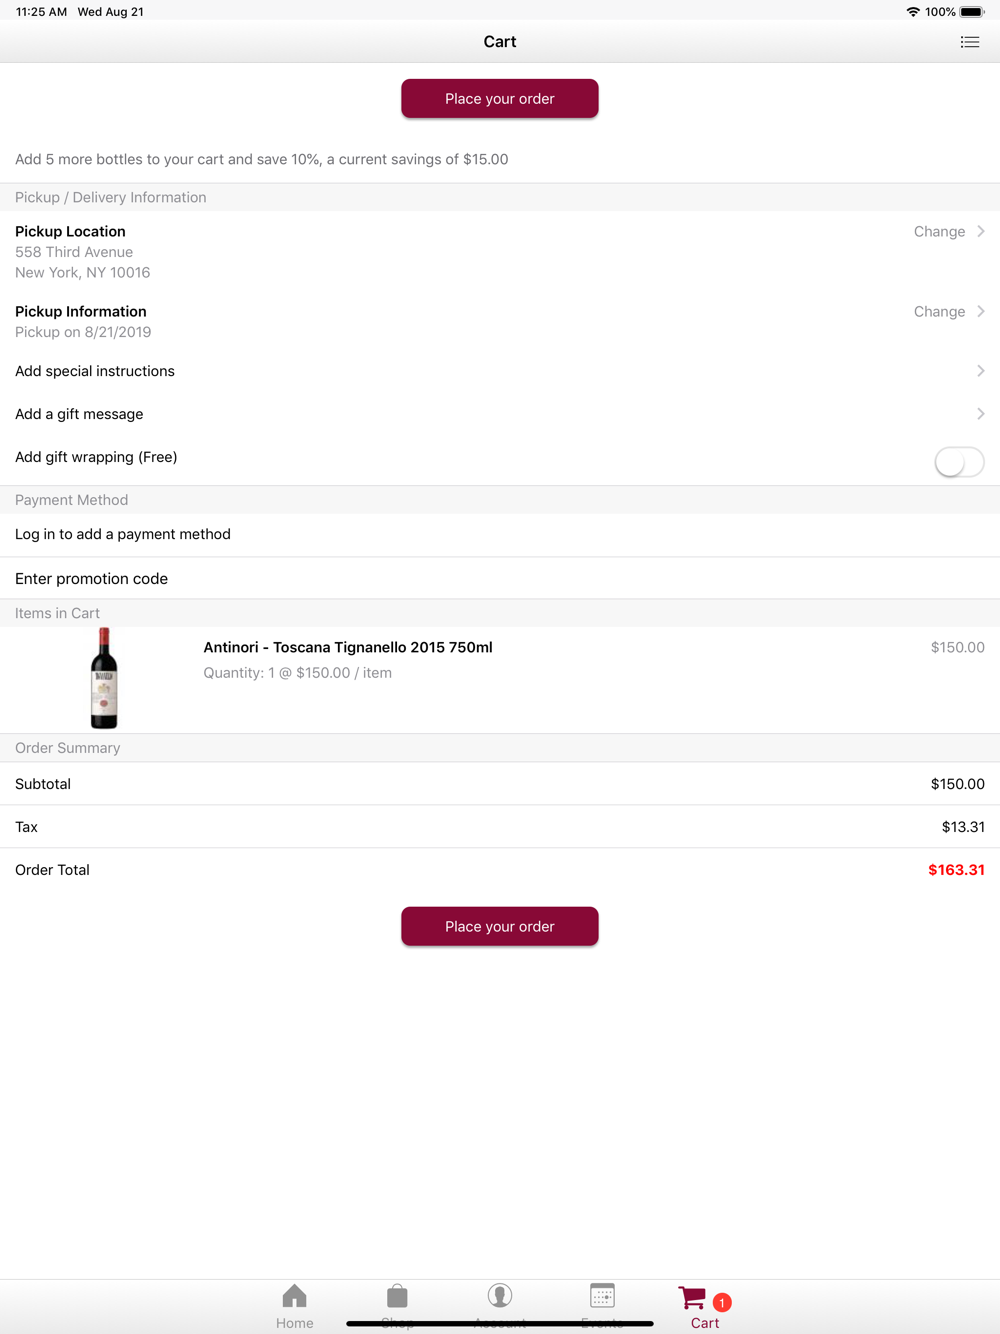Expand Pickup Information change chevron
The image size is (1000, 1334).
coord(981,311)
